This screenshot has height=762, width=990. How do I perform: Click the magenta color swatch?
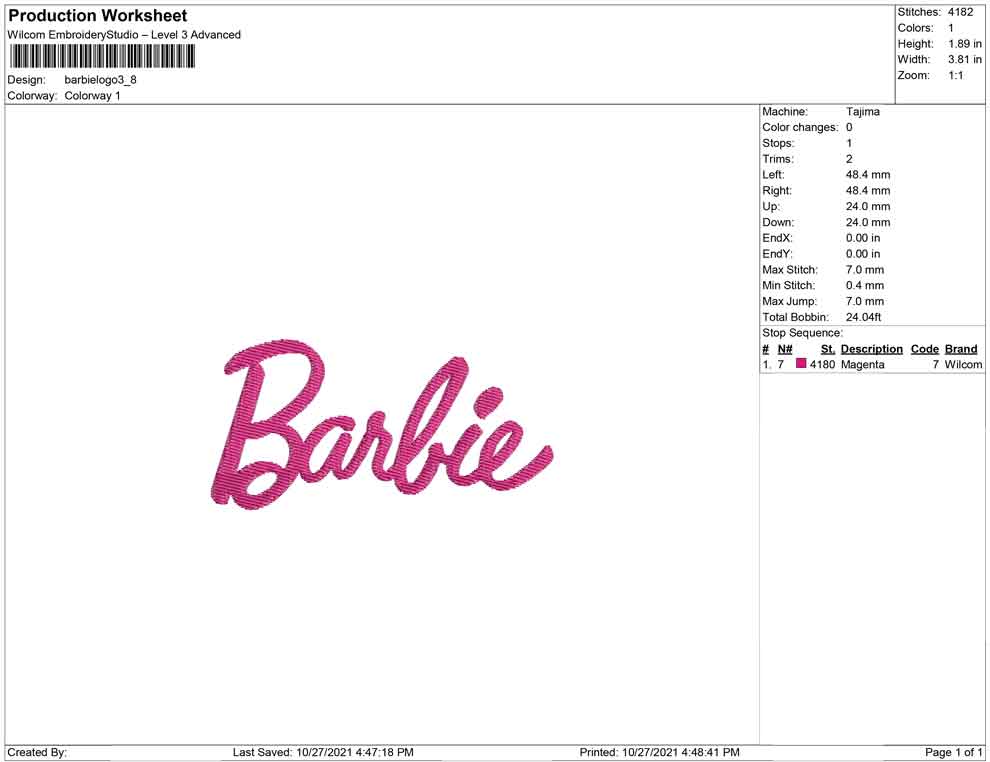801,363
